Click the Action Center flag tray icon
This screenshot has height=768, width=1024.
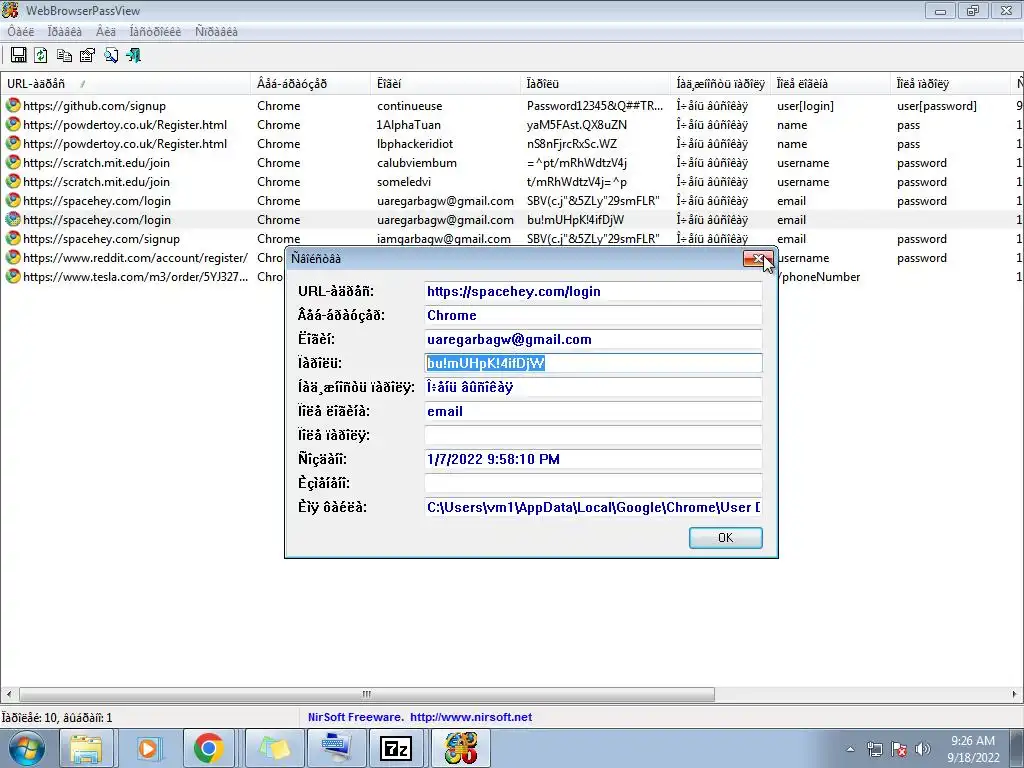pyautogui.click(x=899, y=749)
